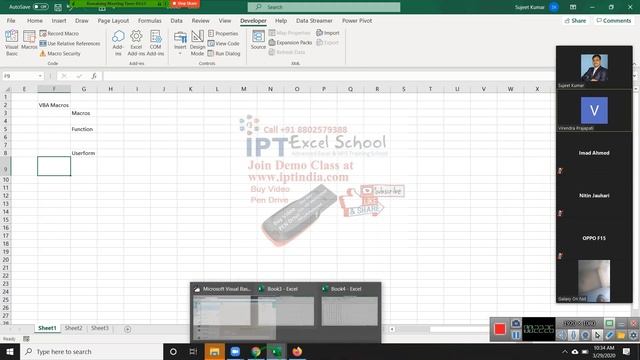640x360 pixels.
Task: Toggle Design Mode
Action: [197, 42]
